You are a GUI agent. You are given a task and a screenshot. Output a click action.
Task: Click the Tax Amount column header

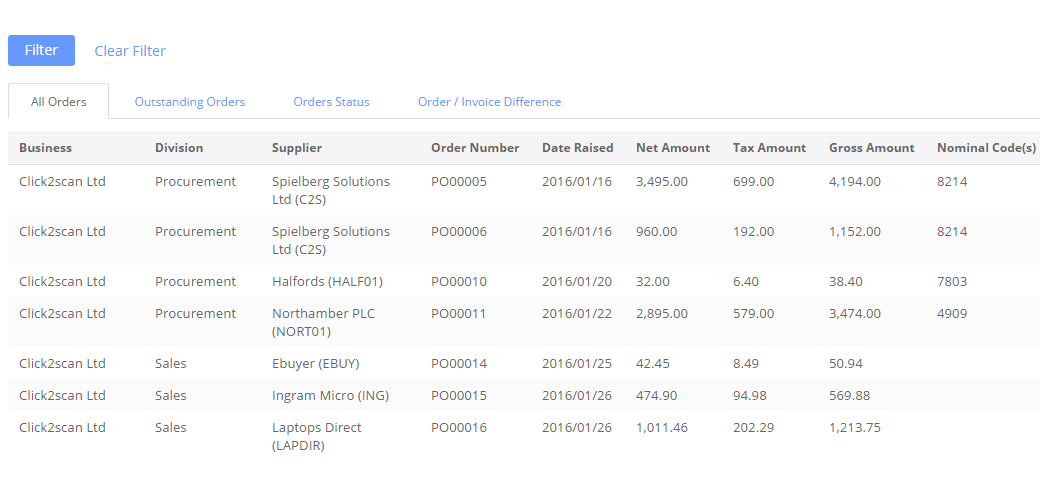pyautogui.click(x=769, y=148)
